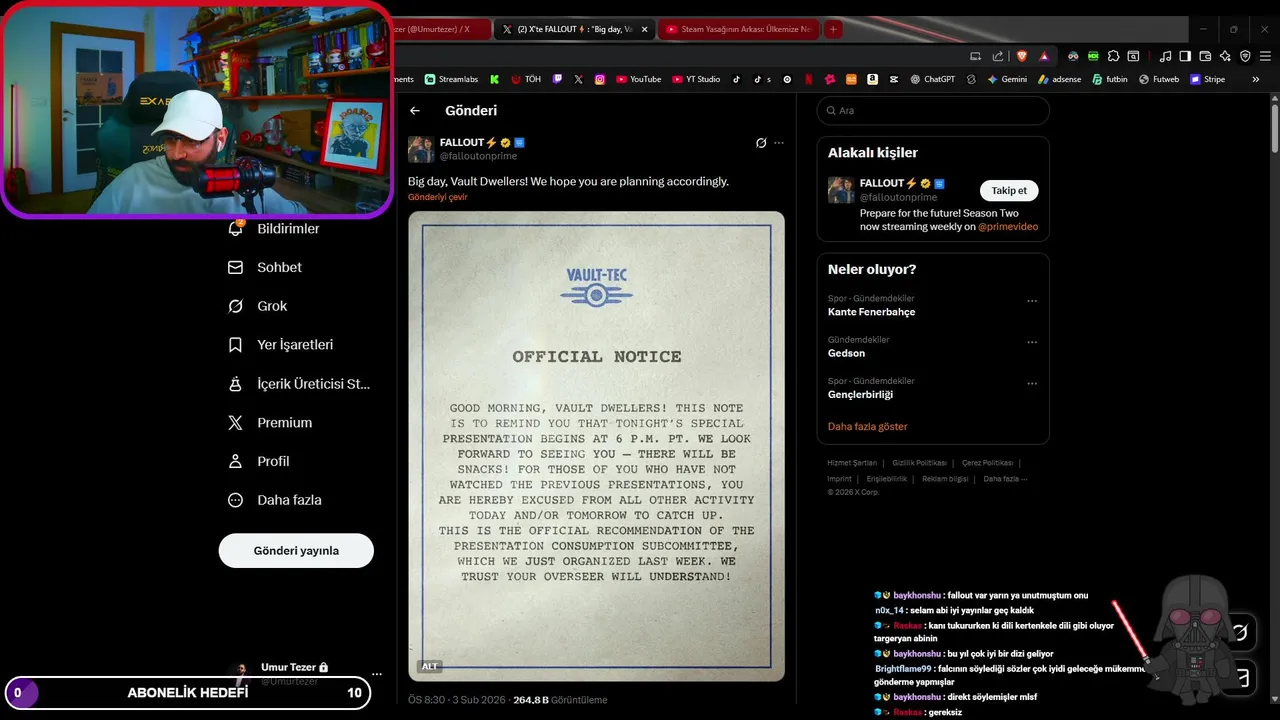1280x720 pixels.
Task: Expand the Daha fazla sidebar menu
Action: [x=274, y=500]
